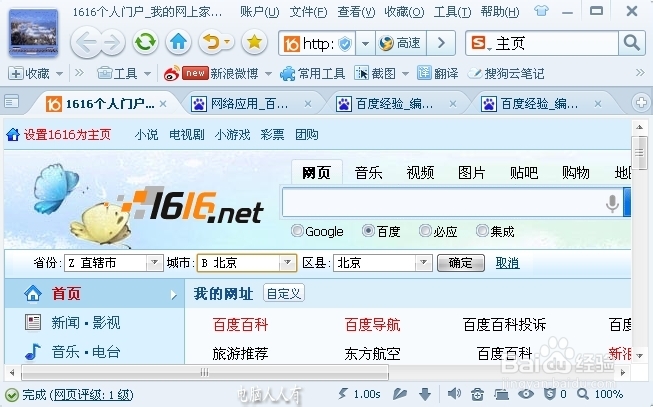The height and width of the screenshot is (407, 653).
Task: Open 搜狗云笔记 cloud notes
Action: [x=506, y=74]
